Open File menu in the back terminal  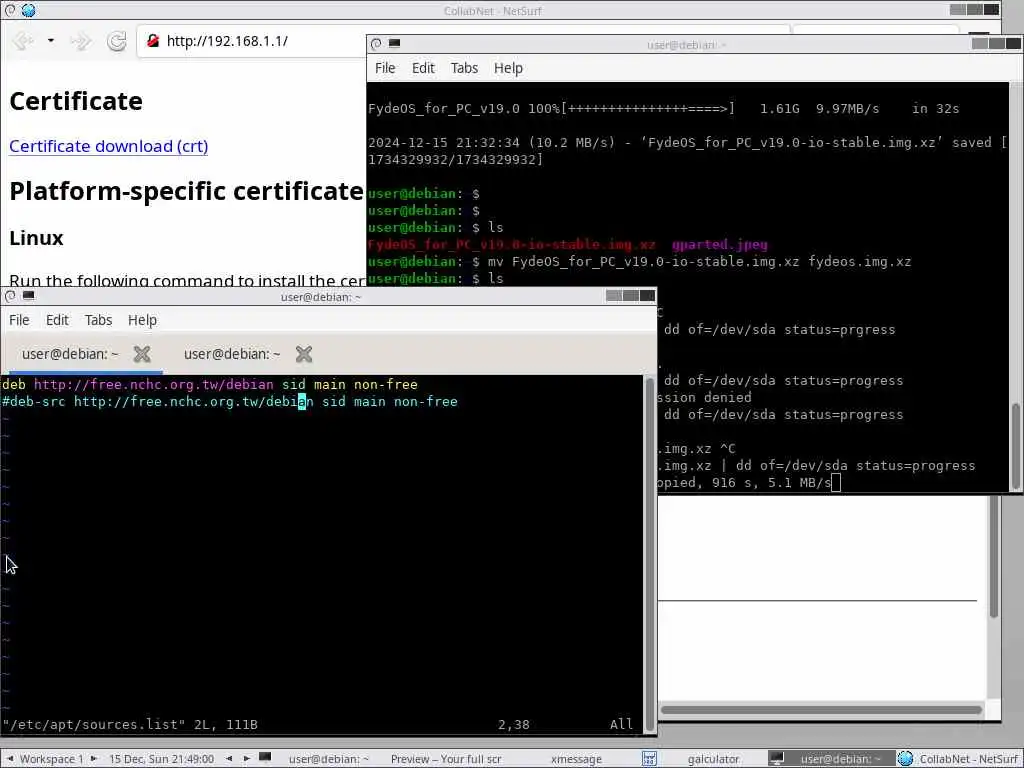[385, 68]
